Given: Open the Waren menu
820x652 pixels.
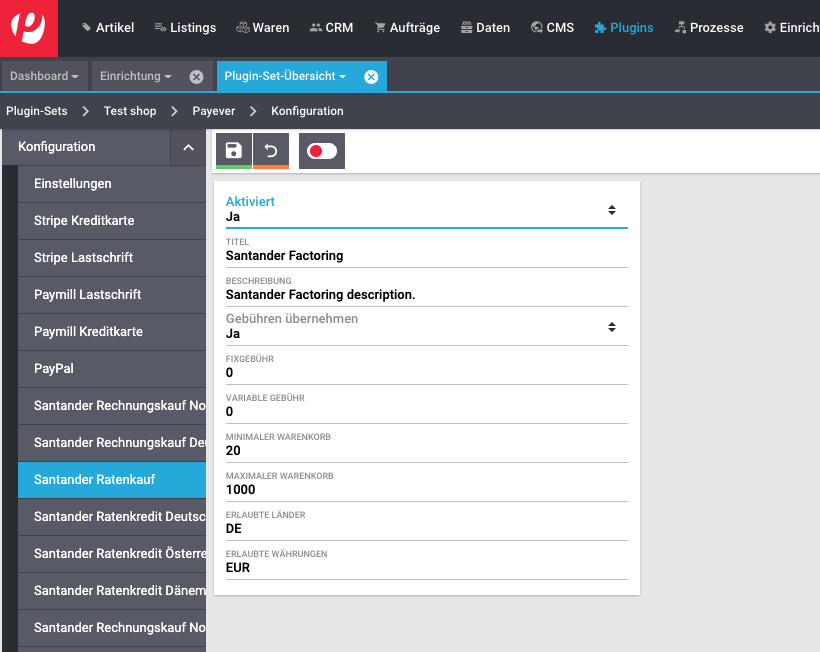Looking at the screenshot, I should tap(263, 28).
